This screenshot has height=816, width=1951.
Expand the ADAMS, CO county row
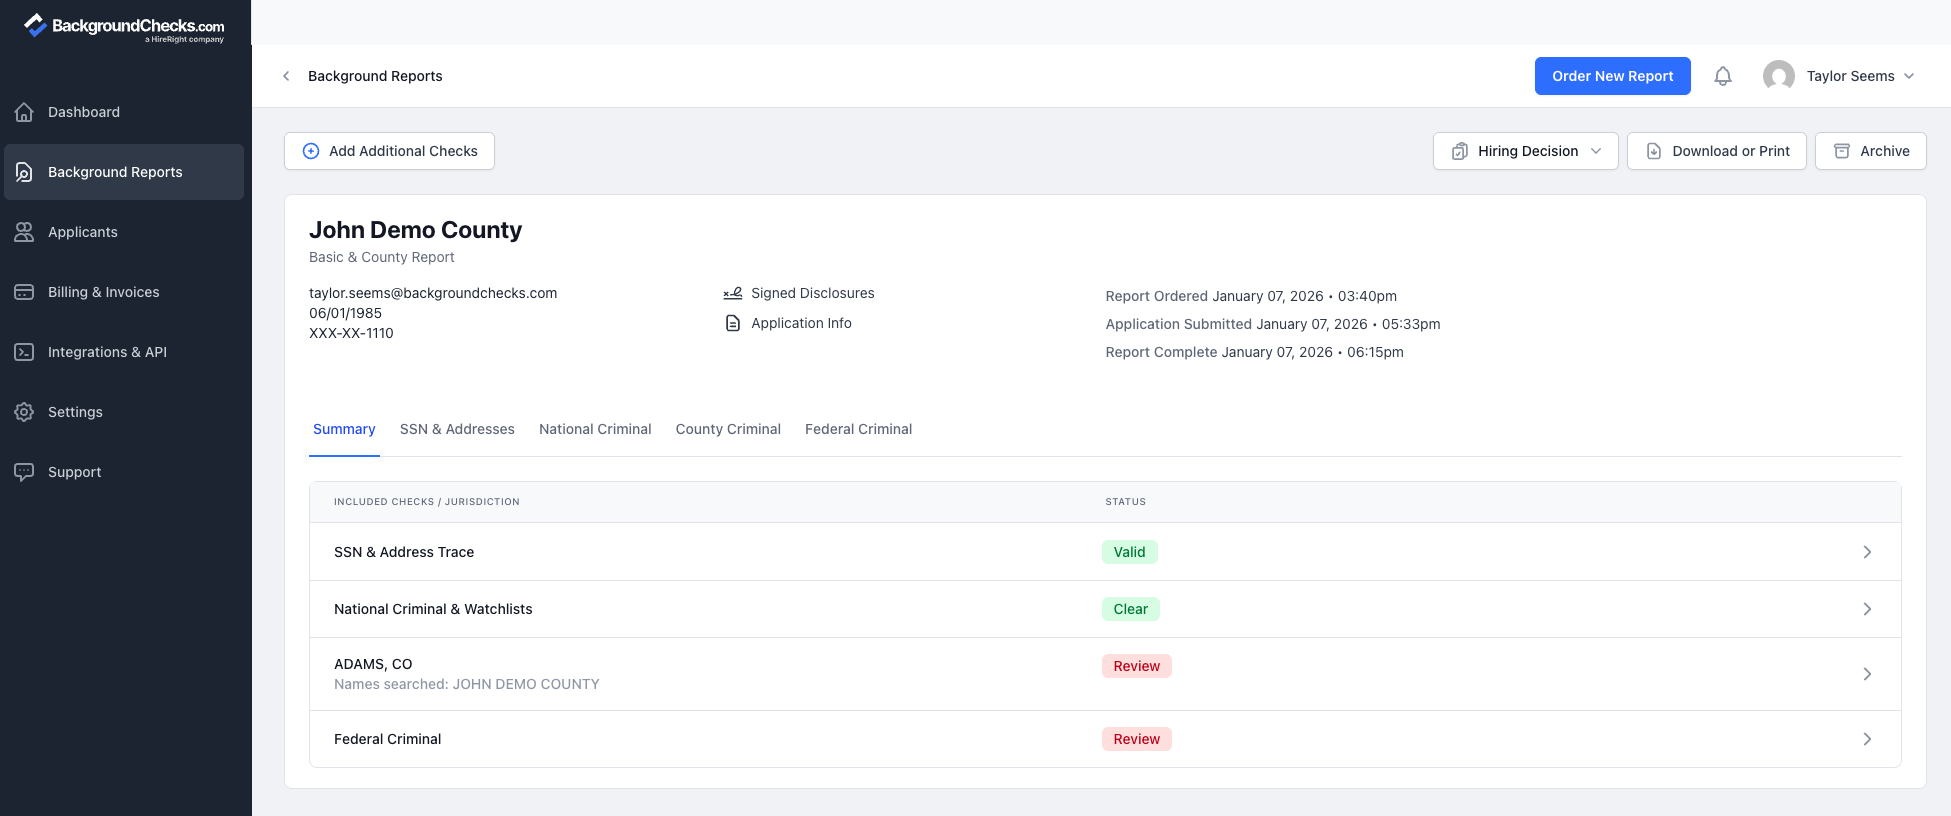(x=1866, y=674)
